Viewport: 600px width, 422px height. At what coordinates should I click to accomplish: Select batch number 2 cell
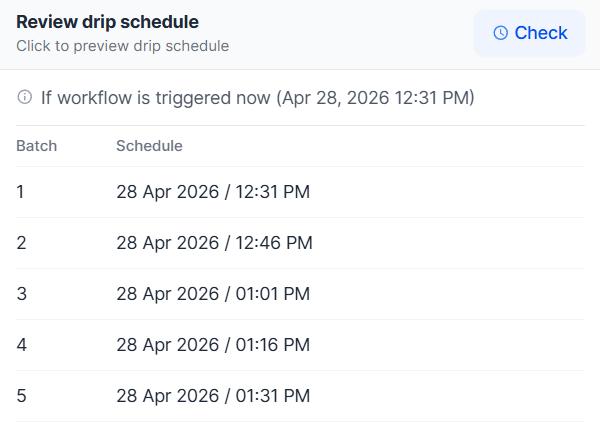point(21,242)
